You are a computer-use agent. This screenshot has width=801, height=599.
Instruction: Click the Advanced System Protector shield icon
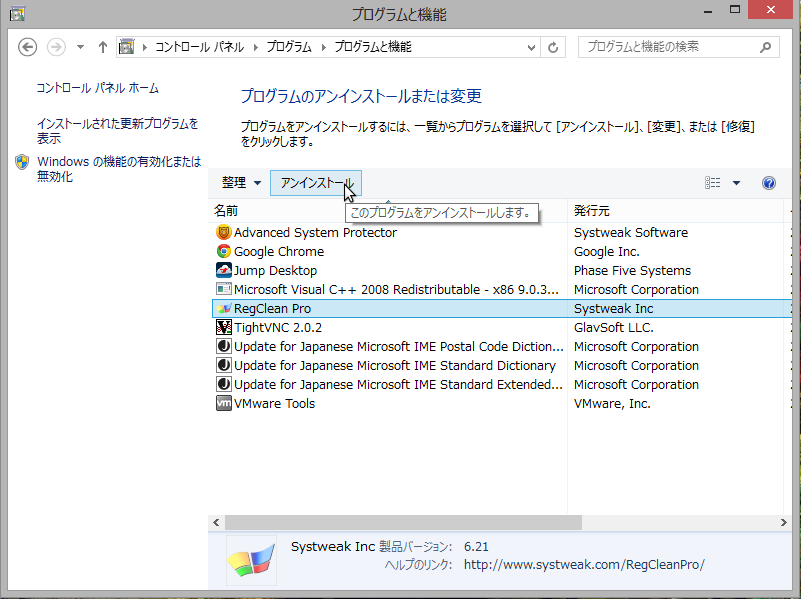(223, 233)
